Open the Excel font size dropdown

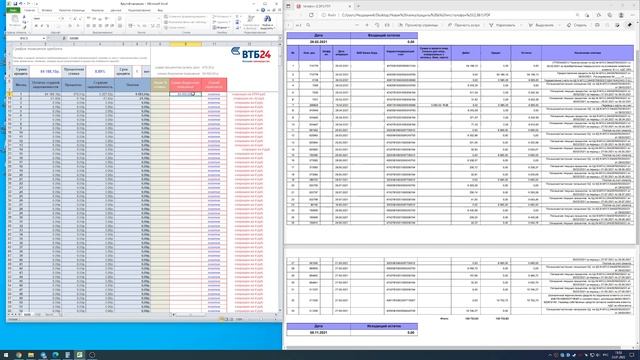point(70,19)
